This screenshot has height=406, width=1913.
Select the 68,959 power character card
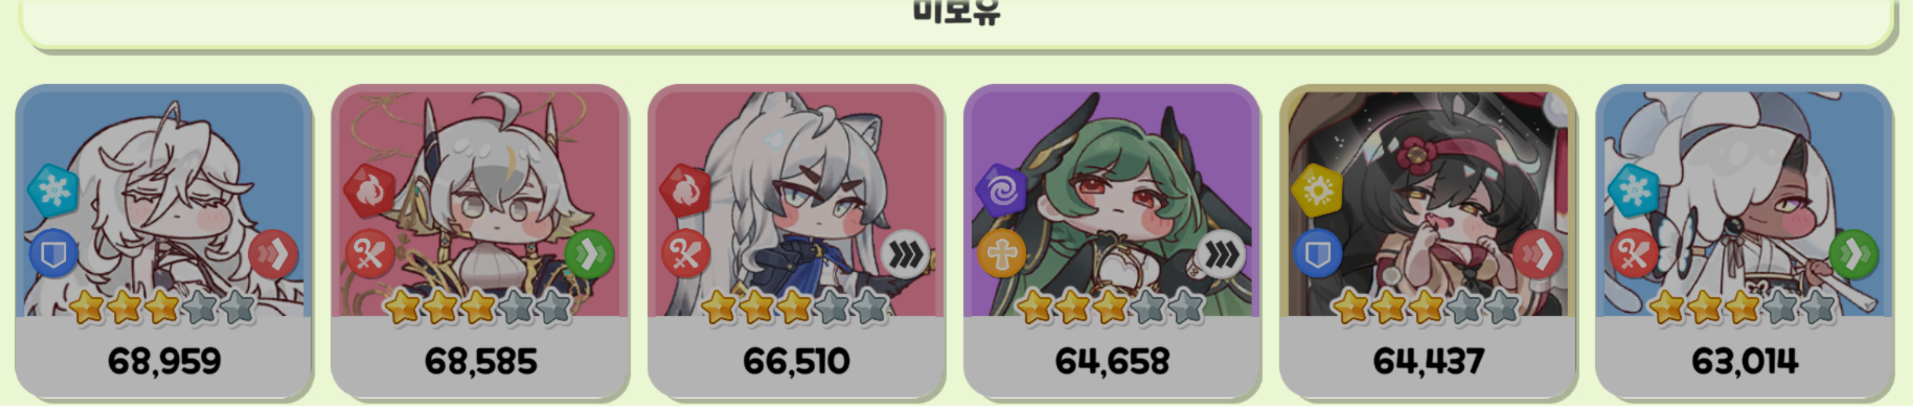coord(164,241)
